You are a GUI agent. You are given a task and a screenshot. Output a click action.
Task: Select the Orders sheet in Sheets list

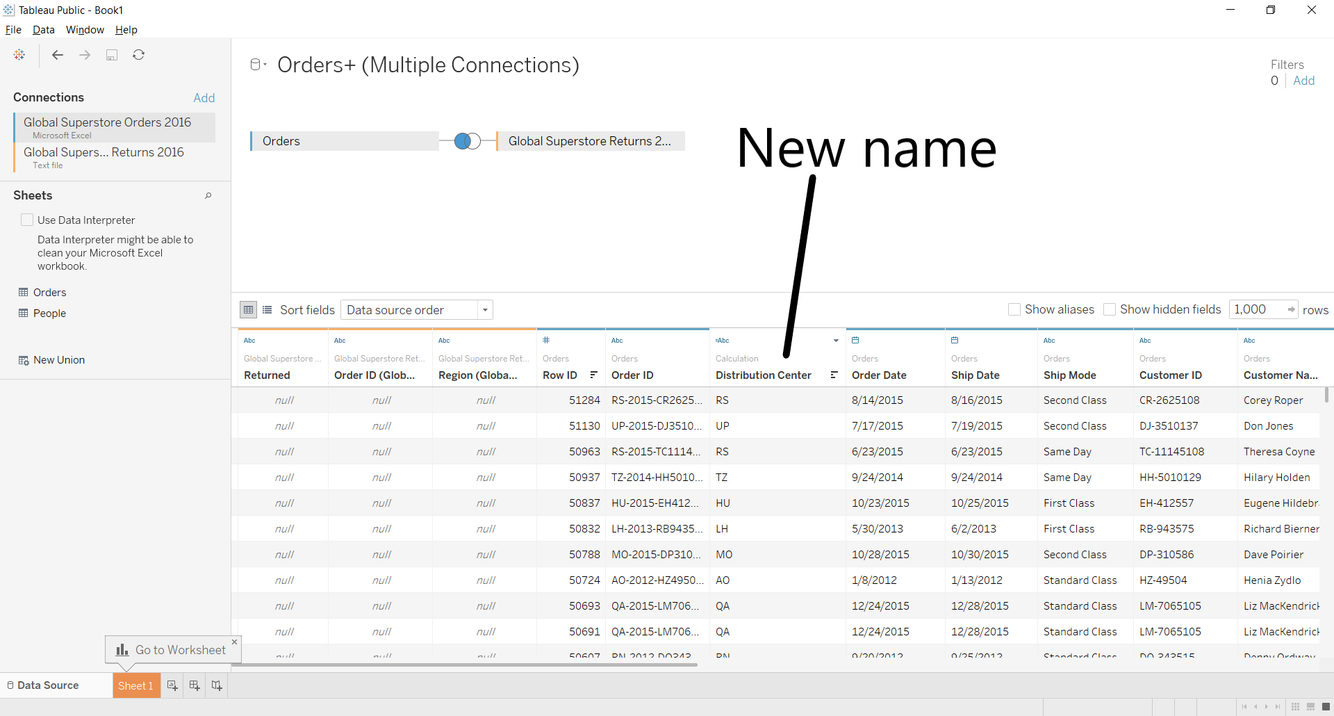[49, 293]
